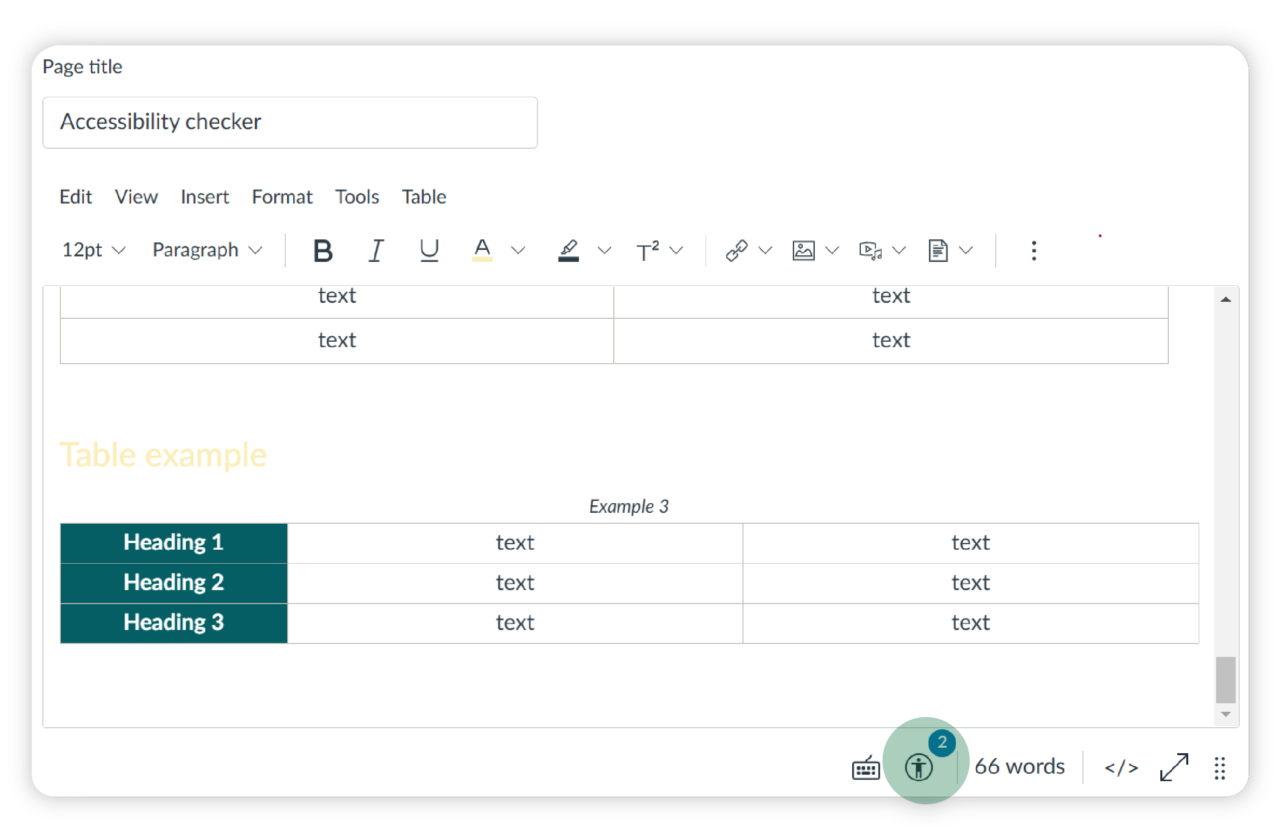Insert a link with the chain icon
Image resolution: width=1280 pixels, height=836 pixels.
click(x=737, y=250)
